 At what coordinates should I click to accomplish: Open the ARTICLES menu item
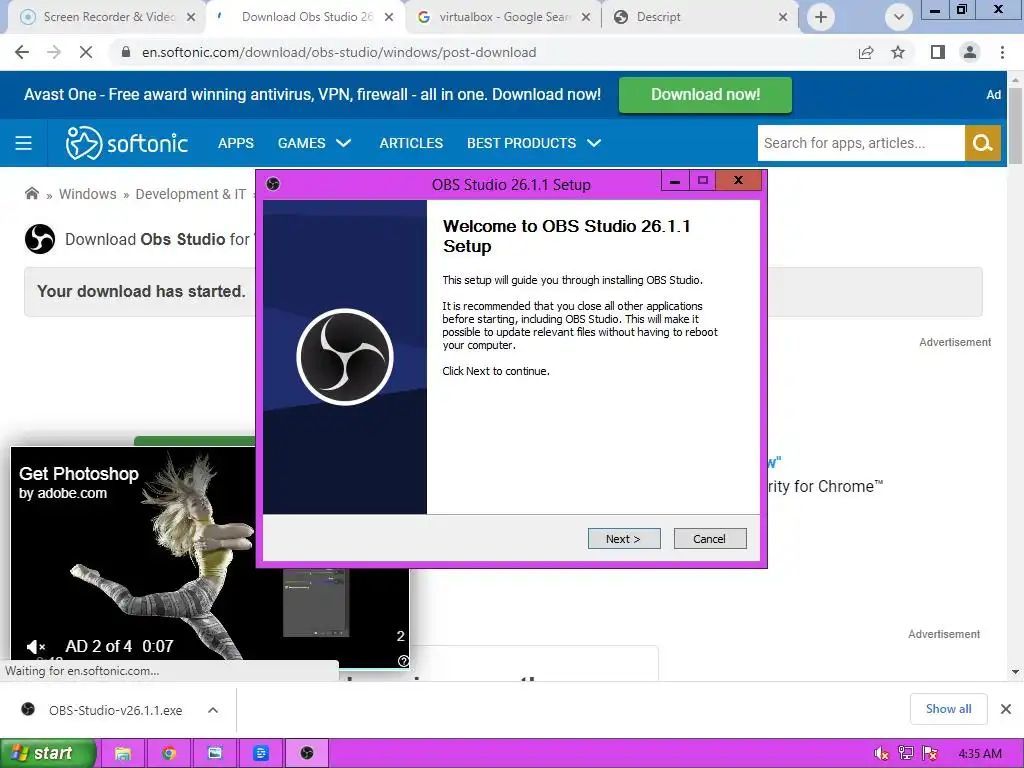pos(411,143)
